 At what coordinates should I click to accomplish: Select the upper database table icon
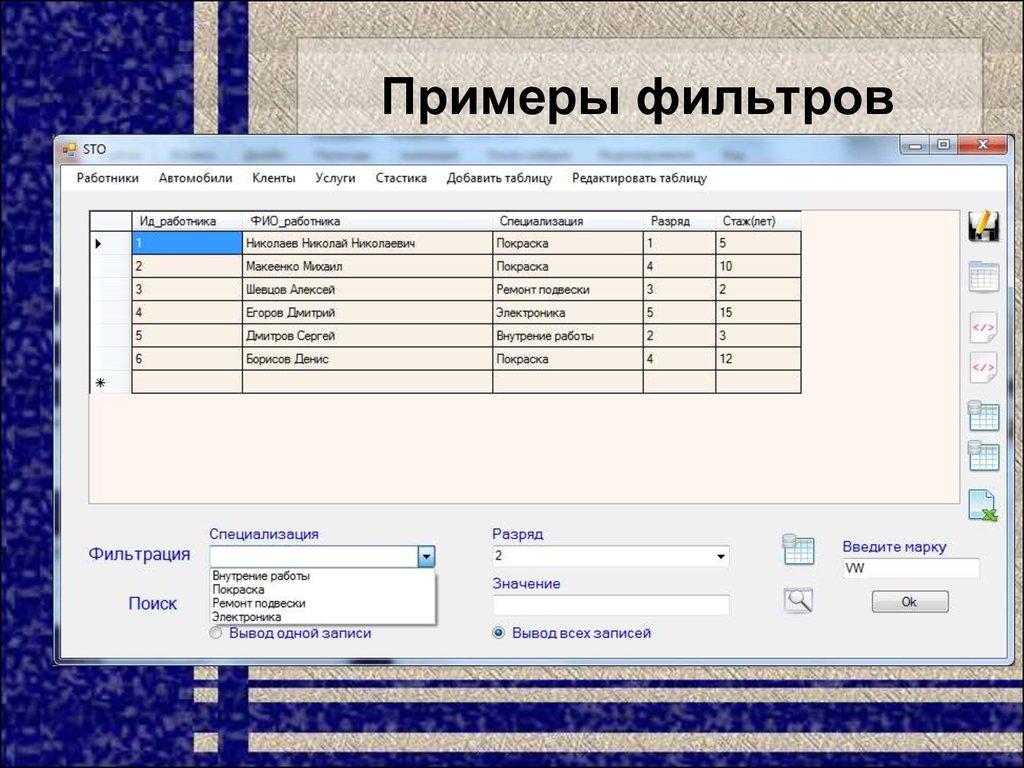[x=982, y=417]
